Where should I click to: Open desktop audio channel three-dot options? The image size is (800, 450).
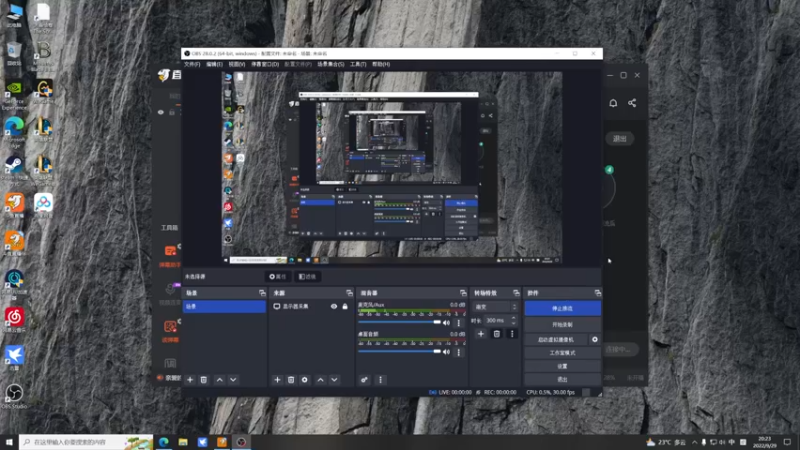tap(459, 352)
